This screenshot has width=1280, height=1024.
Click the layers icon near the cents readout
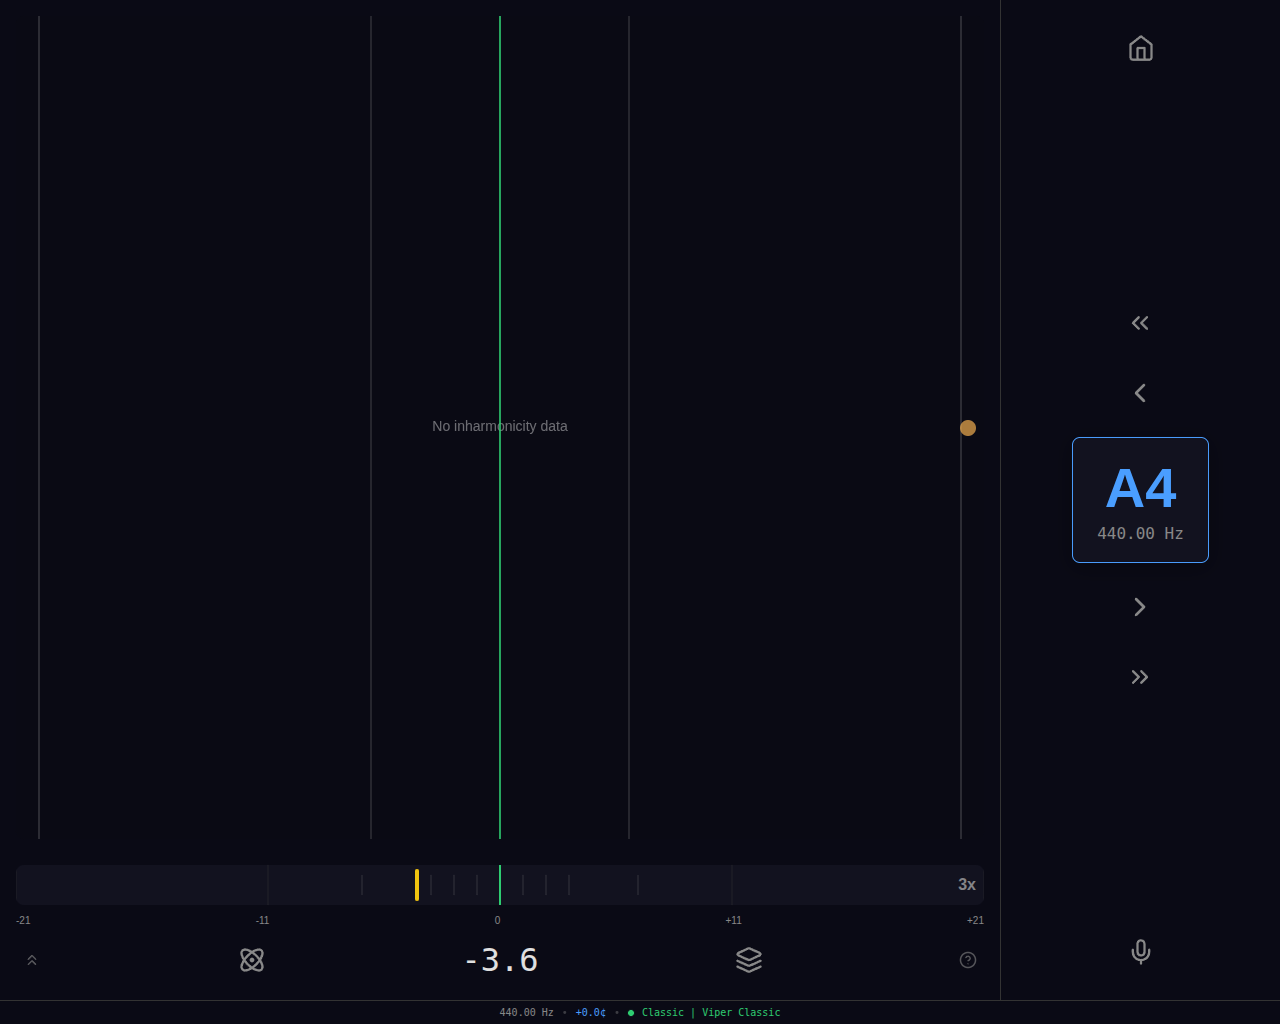tap(748, 959)
